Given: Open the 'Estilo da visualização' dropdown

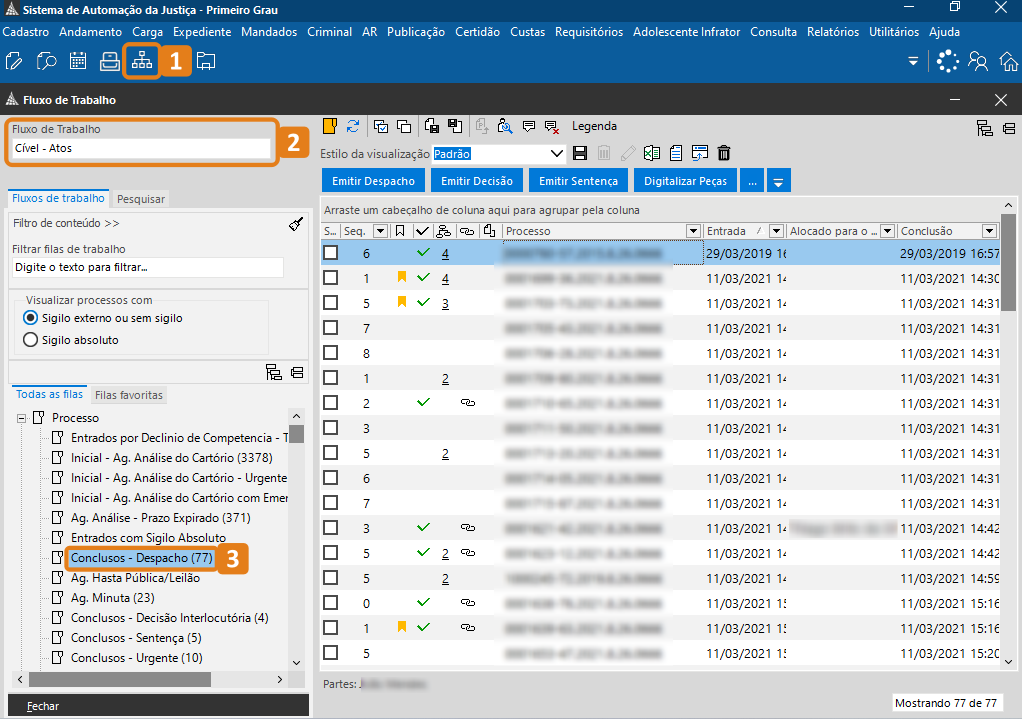Looking at the screenshot, I should pyautogui.click(x=556, y=154).
